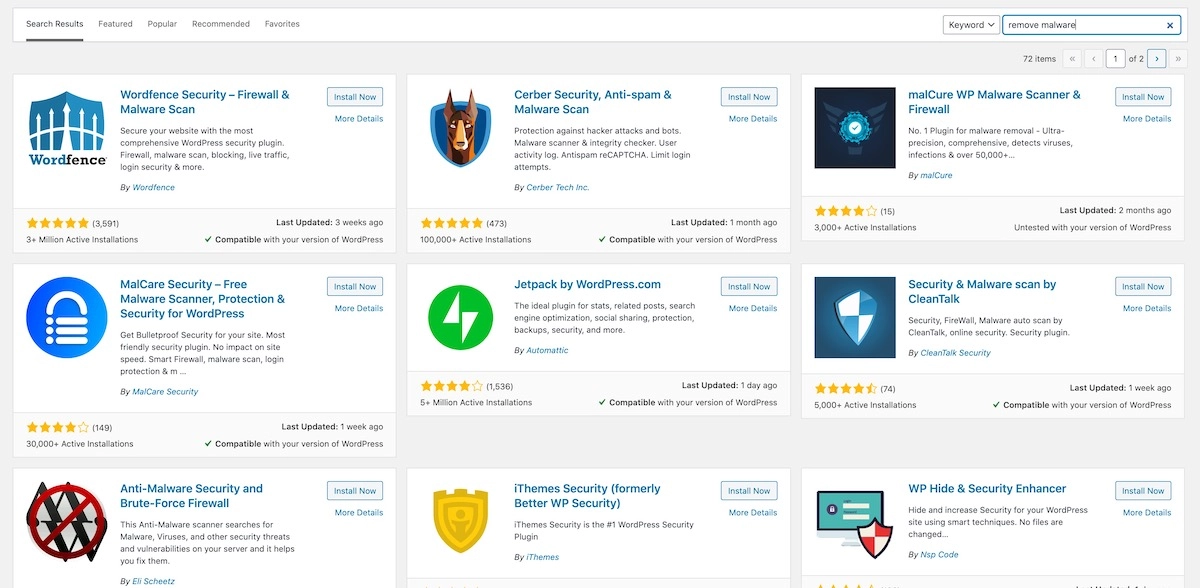The height and width of the screenshot is (588, 1200).
Task: Install Anti-Malware Security and Brute-Force Firewall
Action: (355, 491)
